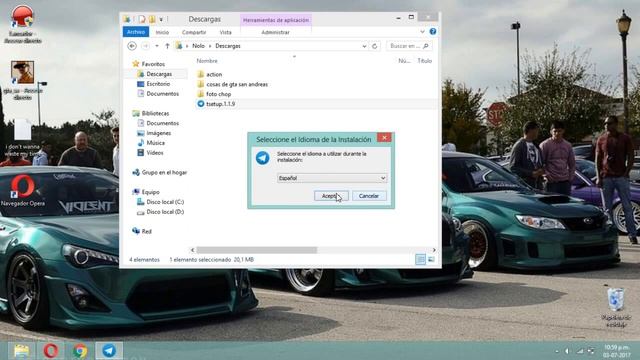
Task: Sort by the Título column header
Action: tap(424, 61)
